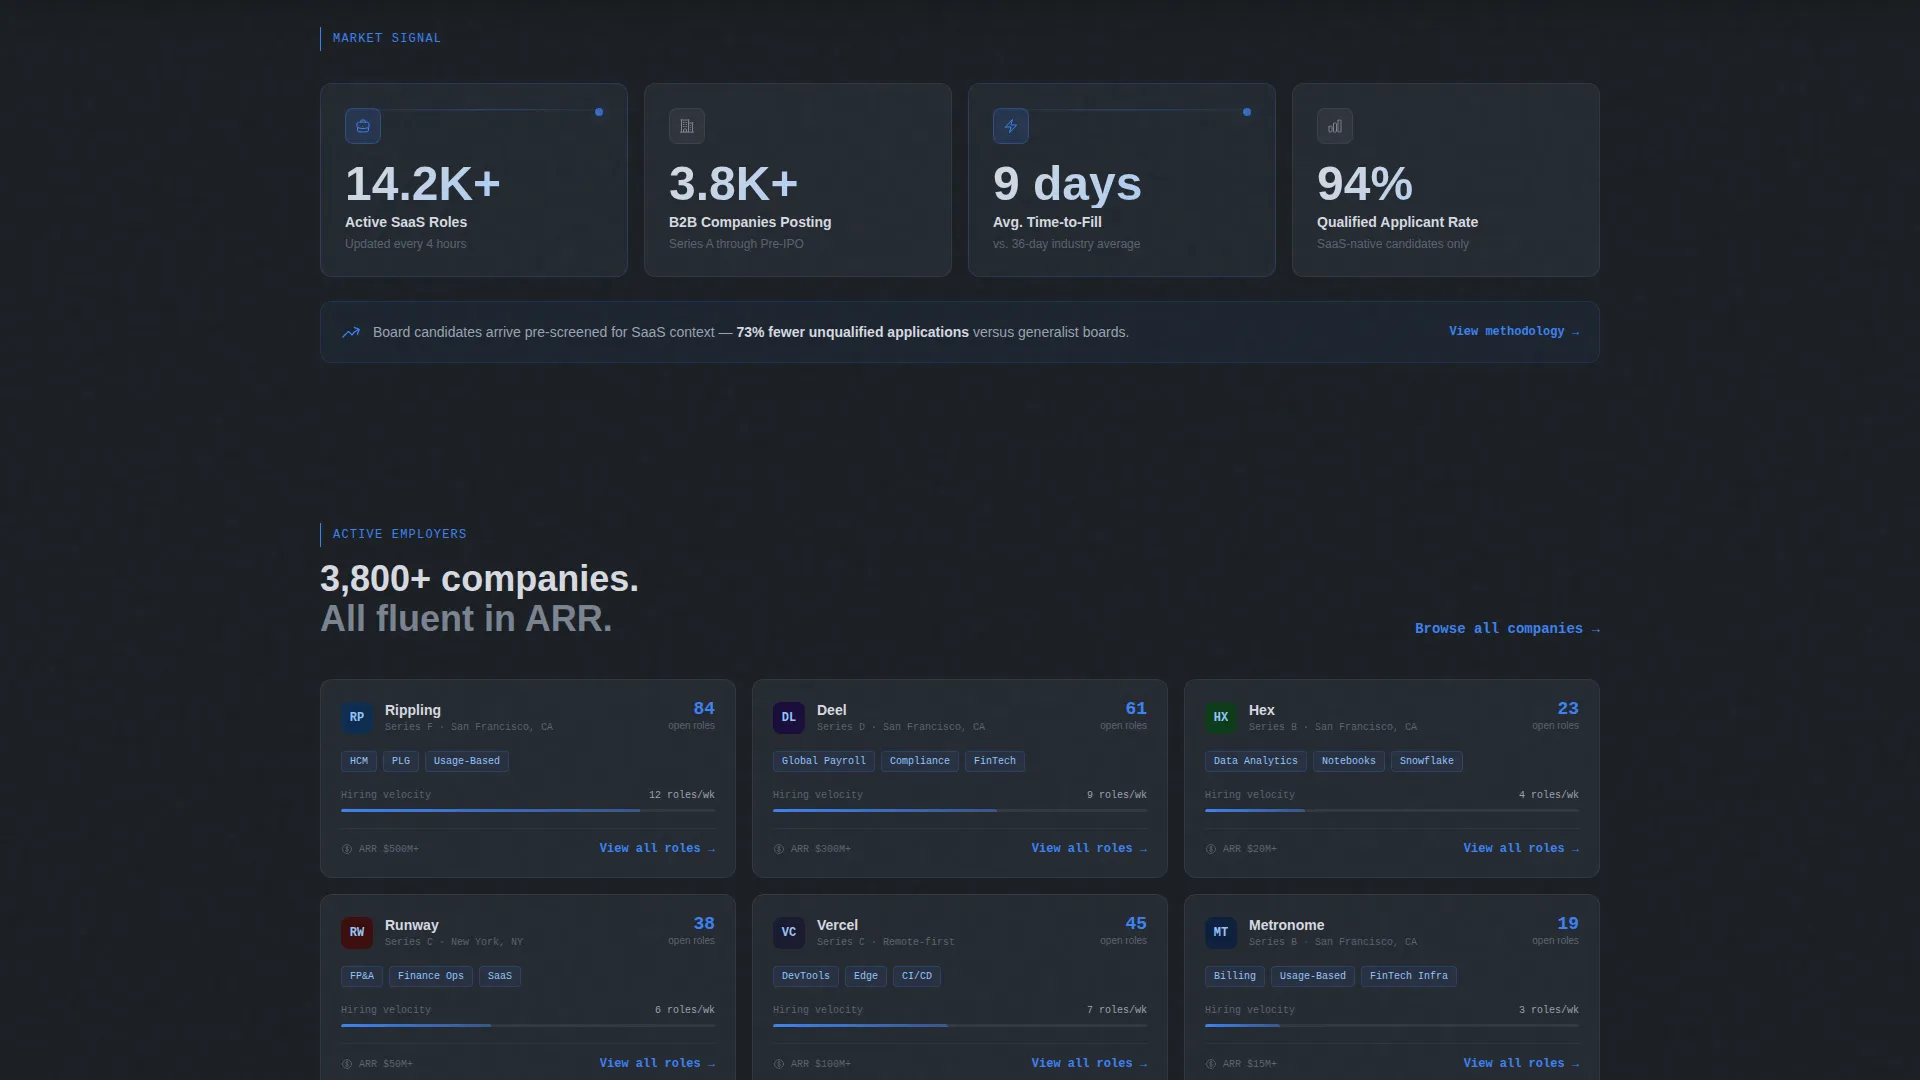This screenshot has height=1080, width=1920.
Task: Click the ARR icon beside ARR $50M+
Action: click(x=347, y=1064)
